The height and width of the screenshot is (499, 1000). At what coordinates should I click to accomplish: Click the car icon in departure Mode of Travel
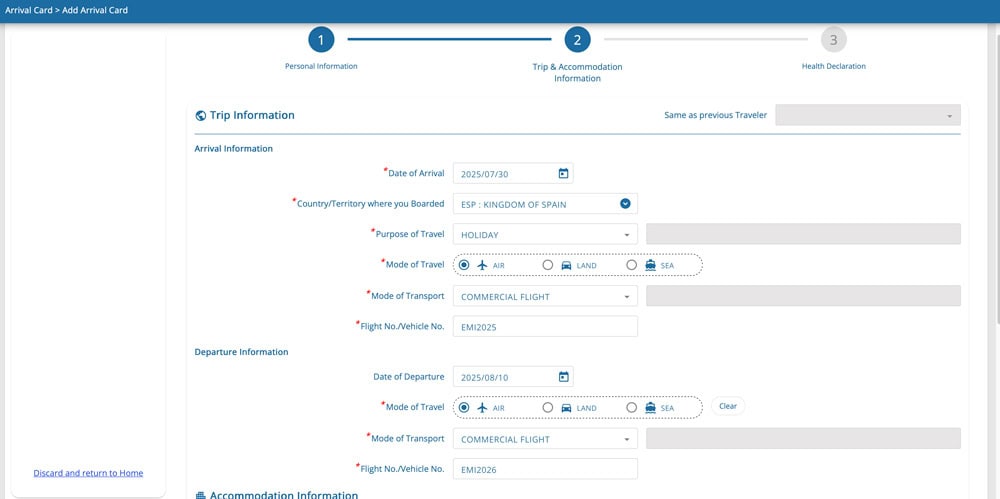566,408
